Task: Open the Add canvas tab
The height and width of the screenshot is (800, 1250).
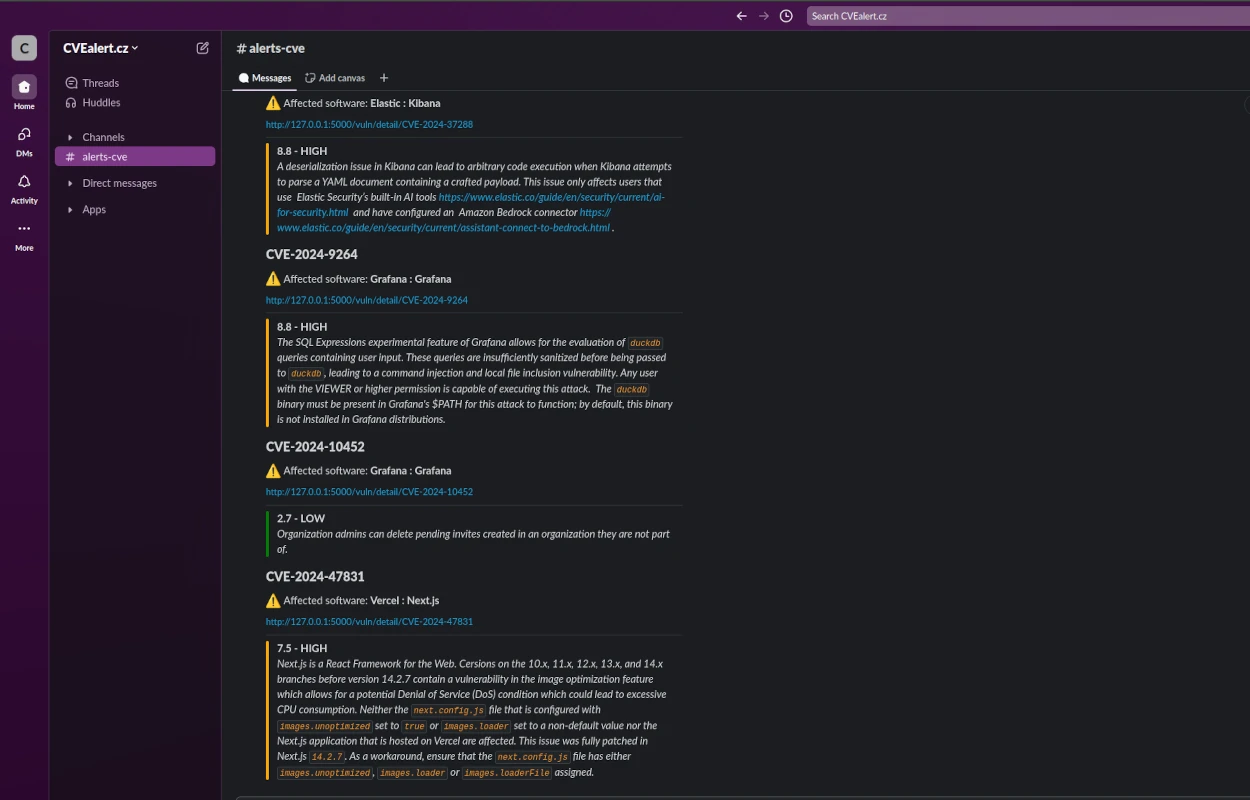Action: (335, 77)
